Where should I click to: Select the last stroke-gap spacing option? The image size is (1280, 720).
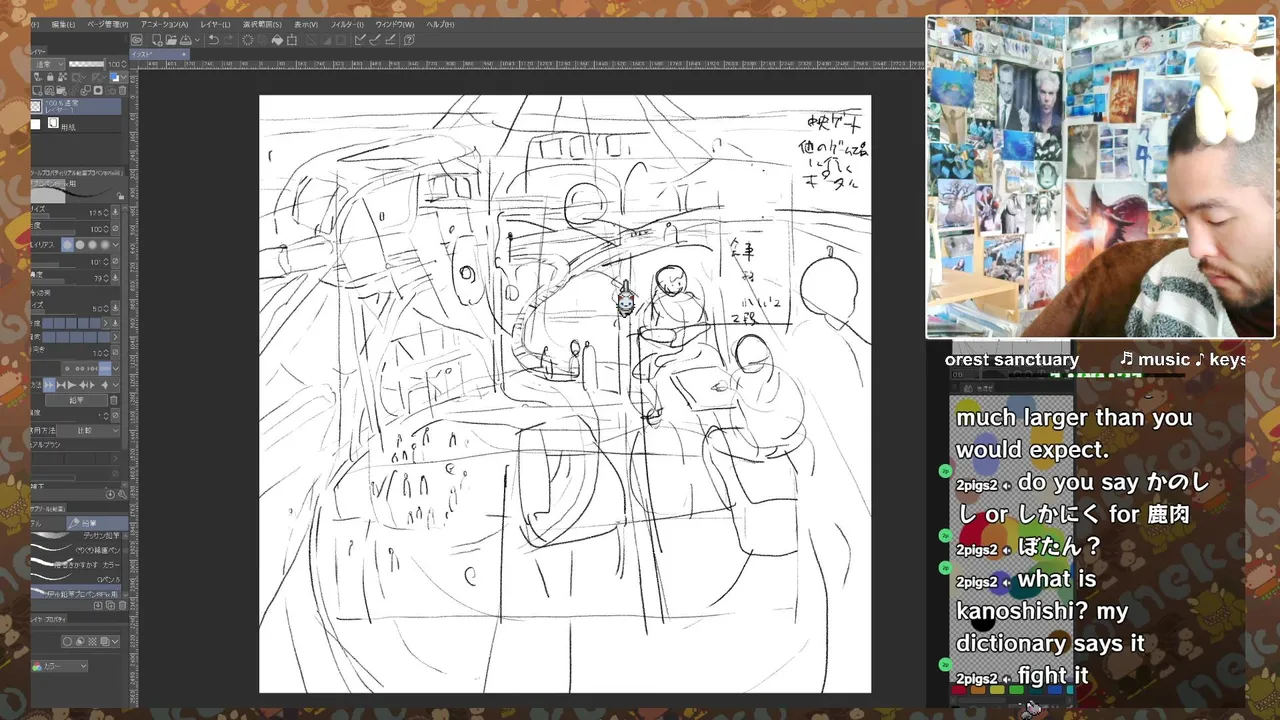click(105, 368)
